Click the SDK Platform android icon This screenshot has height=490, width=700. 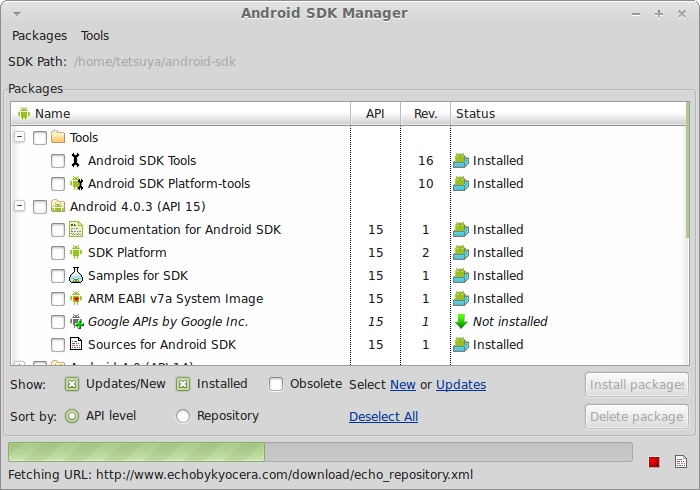coord(76,252)
